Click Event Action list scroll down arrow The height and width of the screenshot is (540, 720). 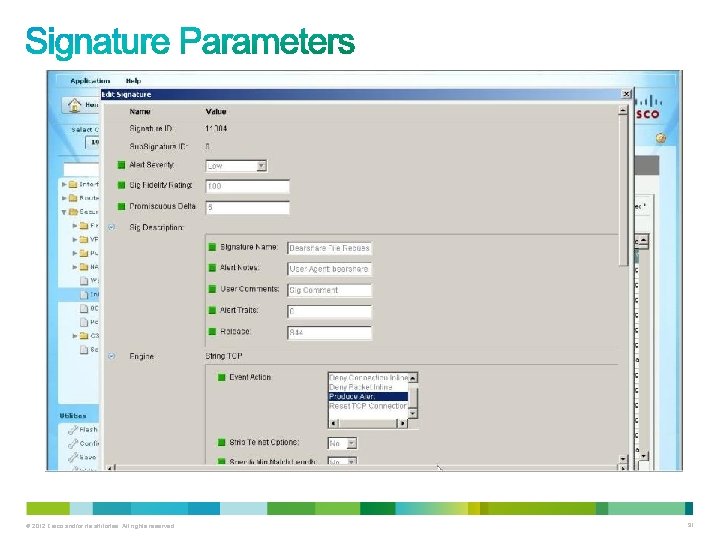pos(413,414)
